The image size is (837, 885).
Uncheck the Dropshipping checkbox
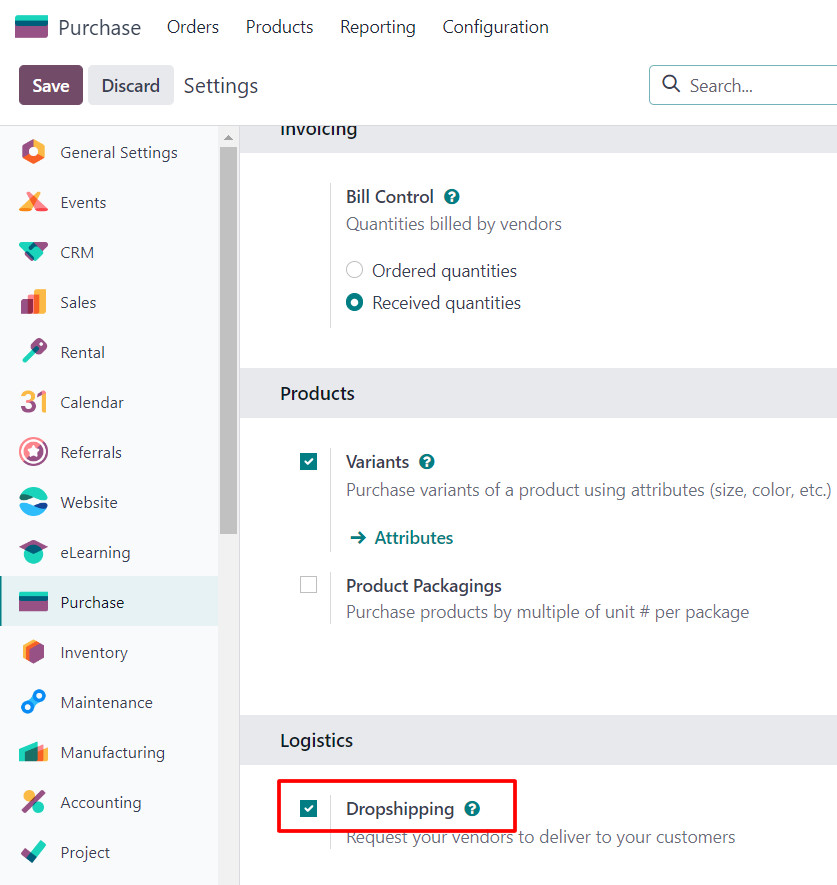pos(308,809)
